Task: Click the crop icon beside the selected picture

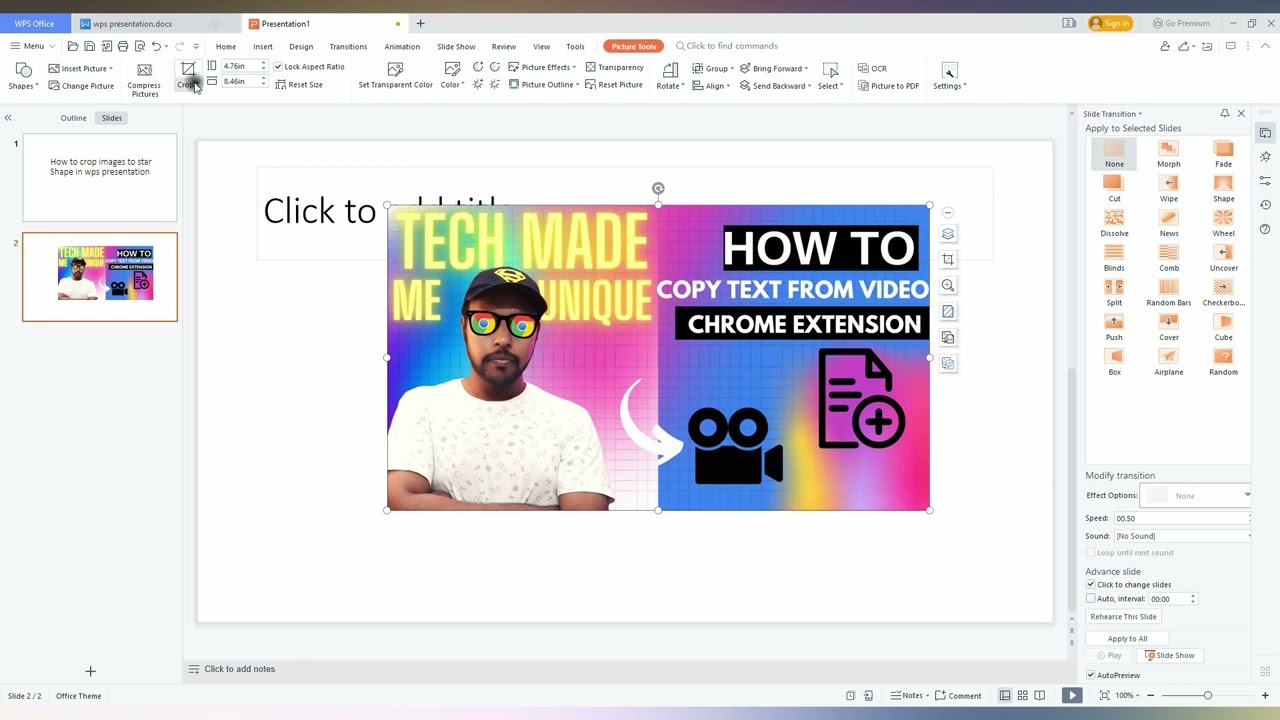Action: (x=948, y=259)
